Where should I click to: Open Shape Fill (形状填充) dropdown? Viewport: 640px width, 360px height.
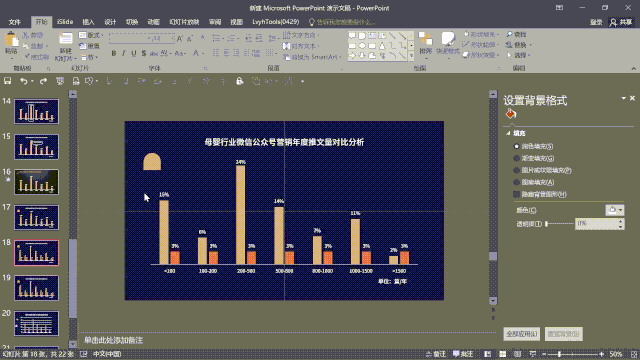pyautogui.click(x=481, y=34)
